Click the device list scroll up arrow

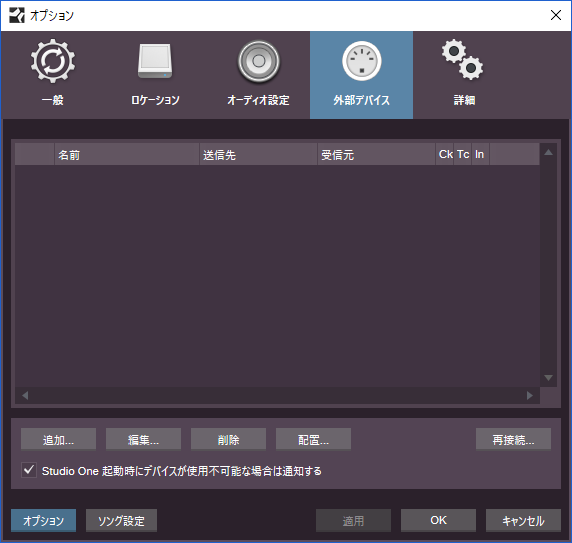coord(548,152)
